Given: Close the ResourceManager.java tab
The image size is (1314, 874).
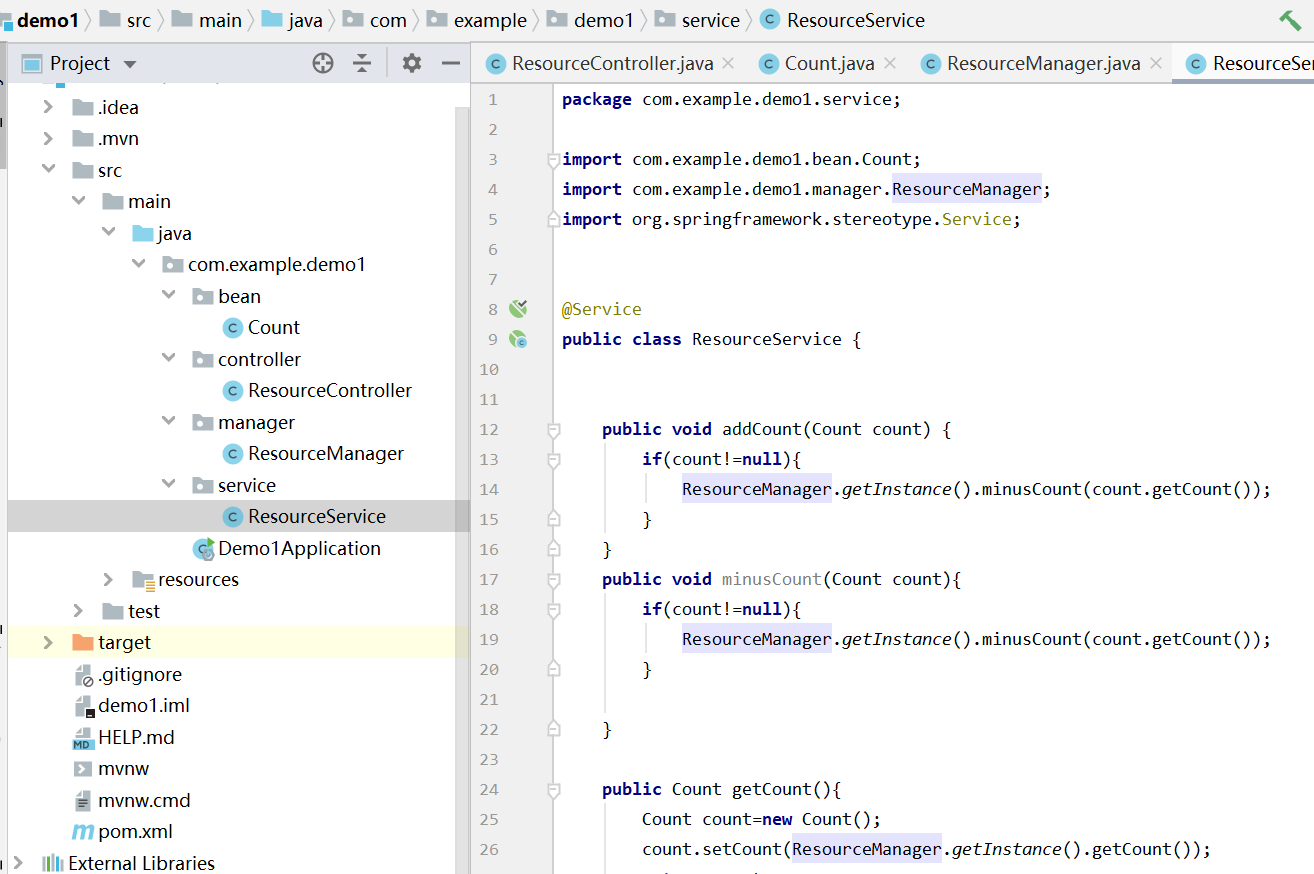Looking at the screenshot, I should tap(1156, 63).
